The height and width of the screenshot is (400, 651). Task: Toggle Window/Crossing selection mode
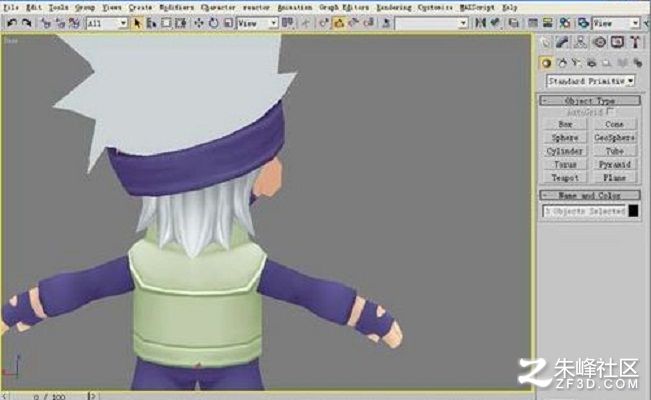181,23
